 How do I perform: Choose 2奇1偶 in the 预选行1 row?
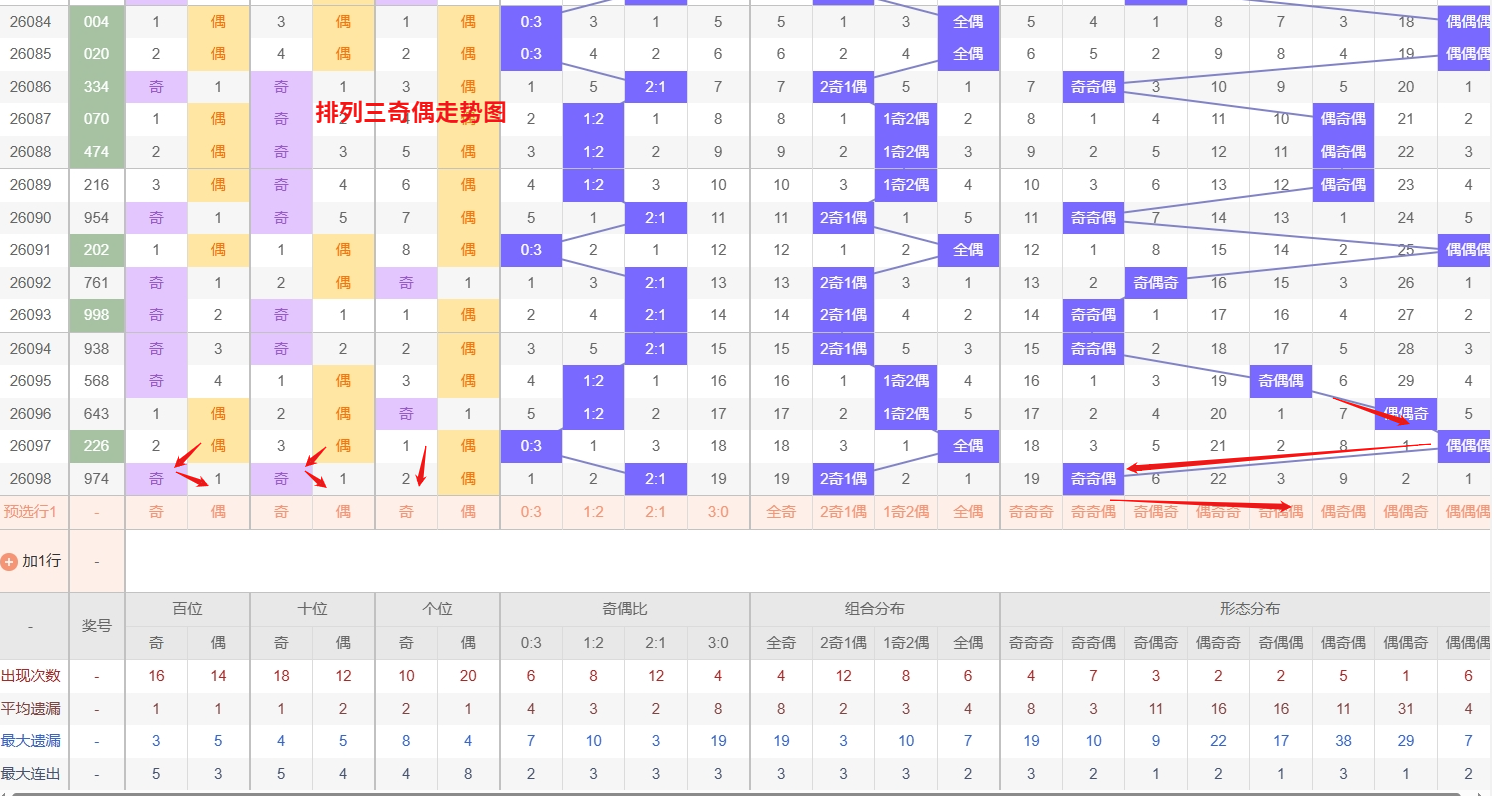[x=843, y=512]
